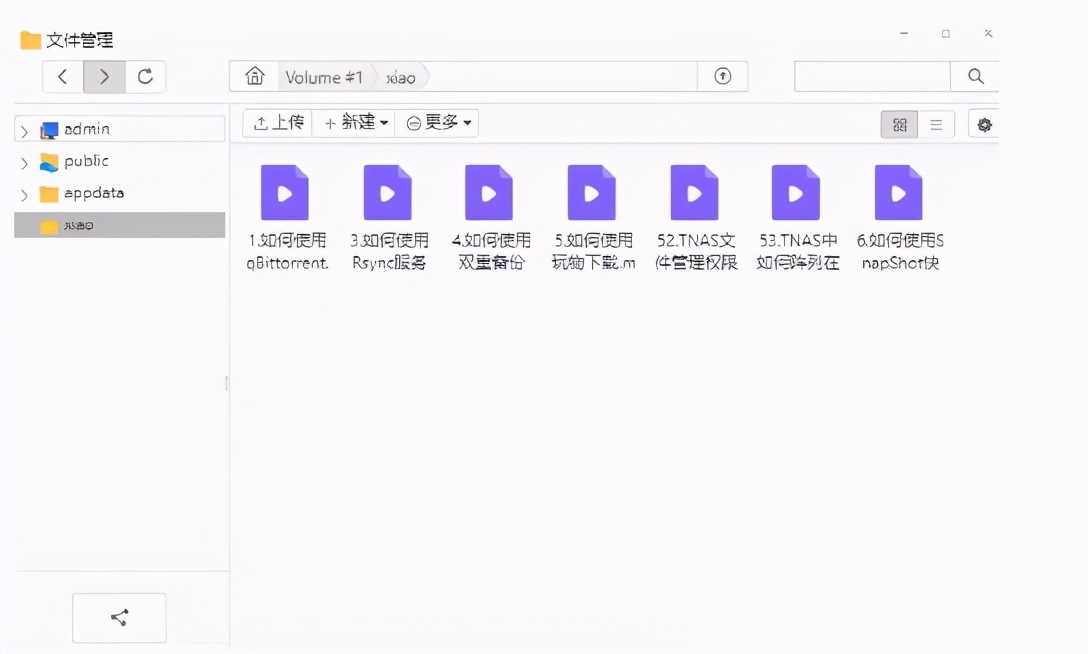The image size is (1088, 654).
Task: Click the go-up-one-level circle icon
Action: (722, 76)
